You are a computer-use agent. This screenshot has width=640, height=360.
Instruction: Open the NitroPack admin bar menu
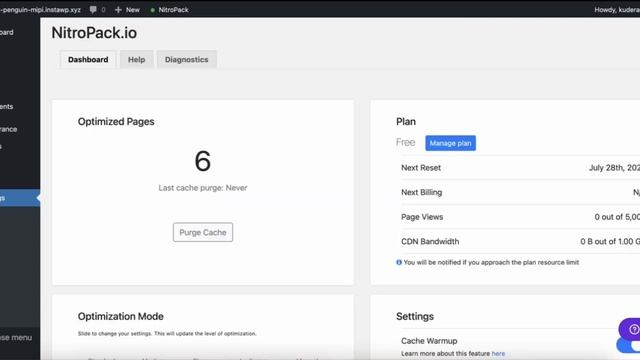(169, 9)
